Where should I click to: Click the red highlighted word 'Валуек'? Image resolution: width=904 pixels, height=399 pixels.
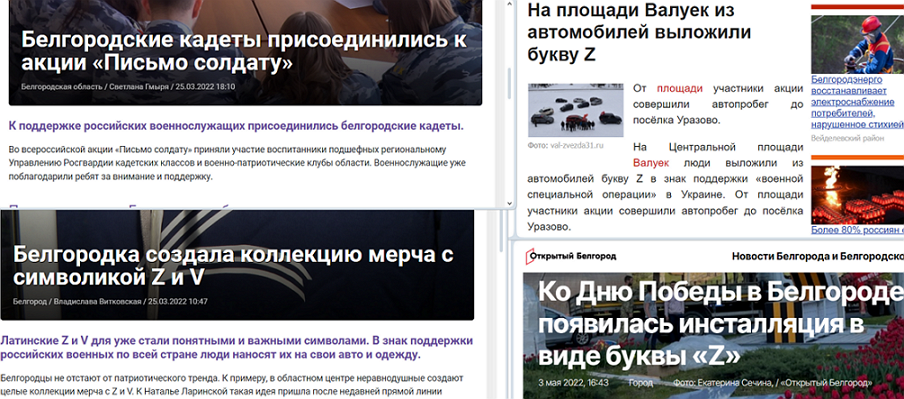coord(651,163)
